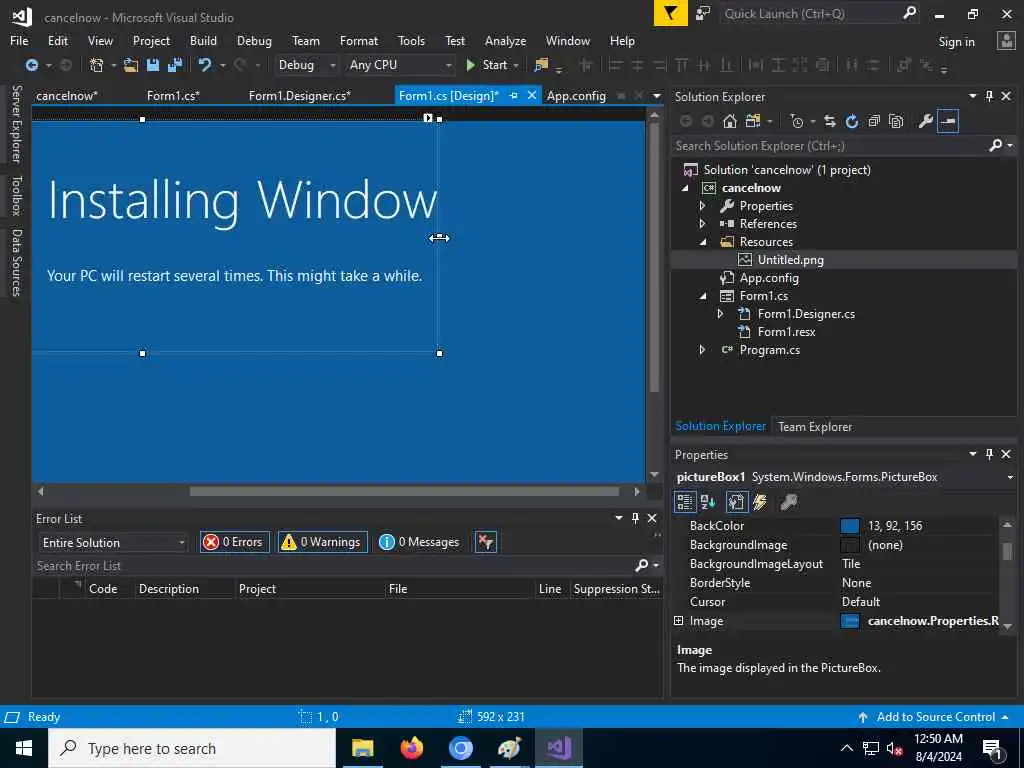Click the BackgroundImage empty swatch
This screenshot has width=1024, height=768.
click(850, 545)
